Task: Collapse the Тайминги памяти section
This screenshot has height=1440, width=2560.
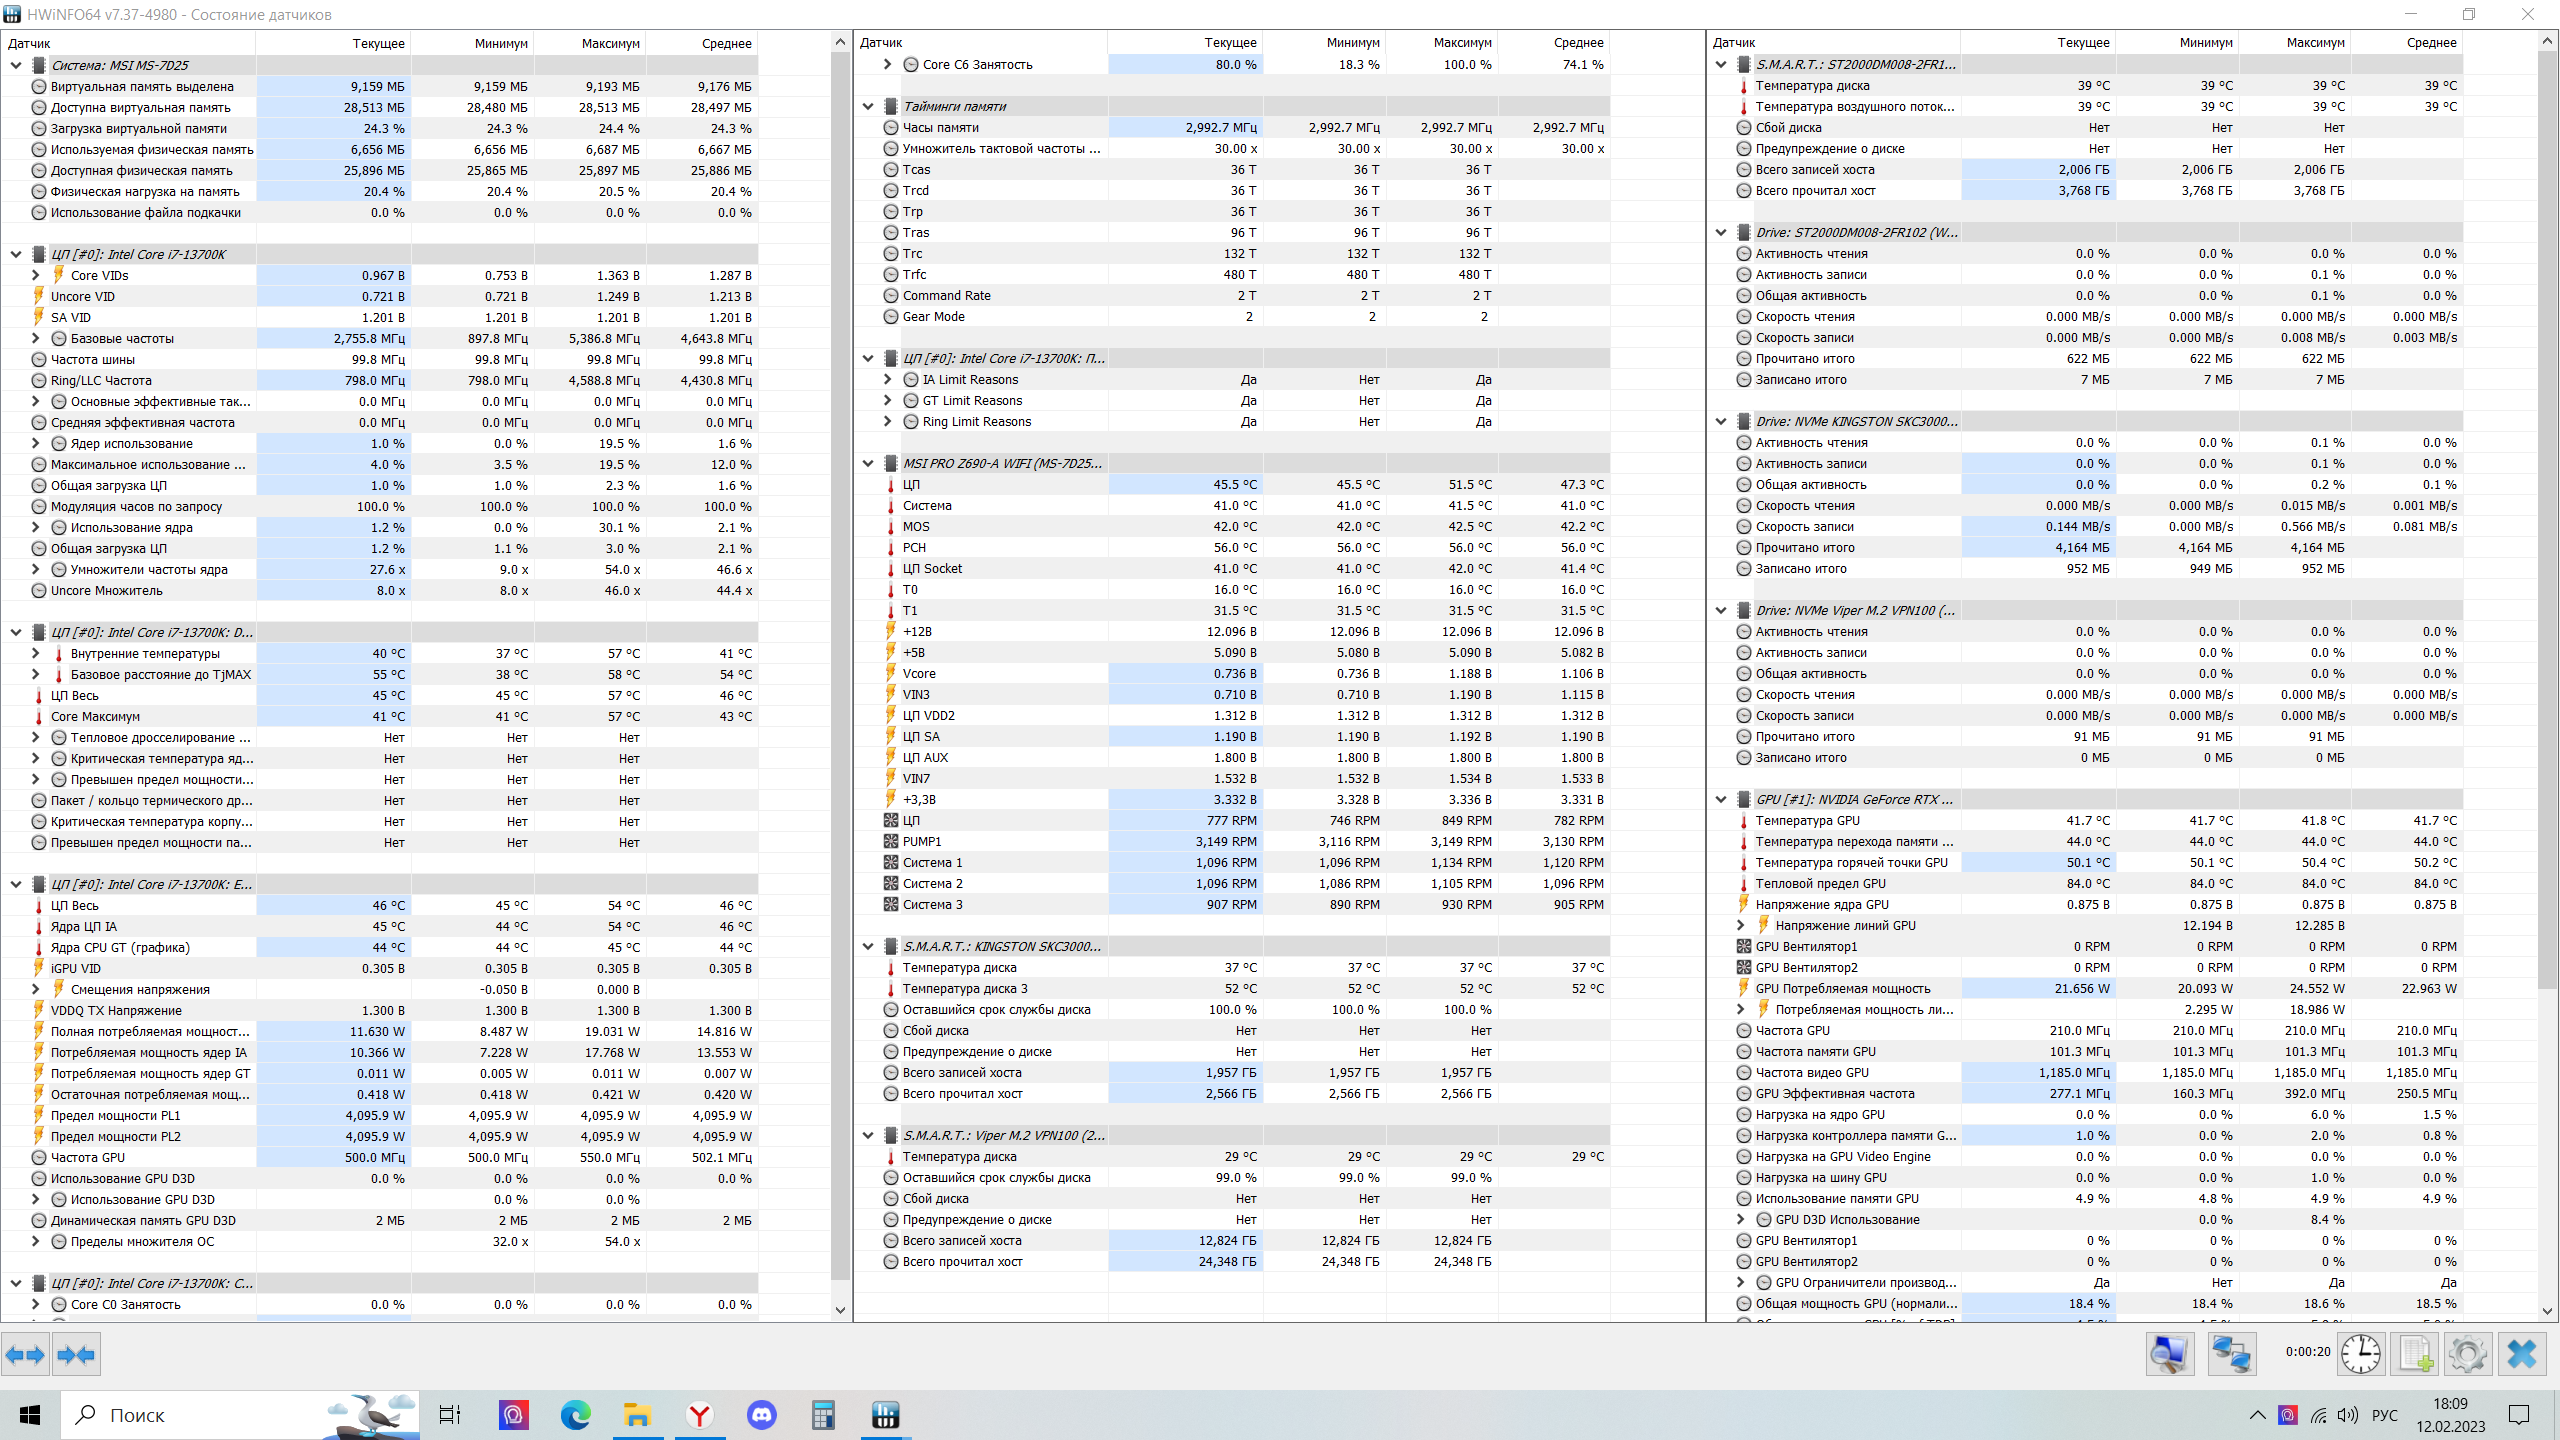Action: 868,106
